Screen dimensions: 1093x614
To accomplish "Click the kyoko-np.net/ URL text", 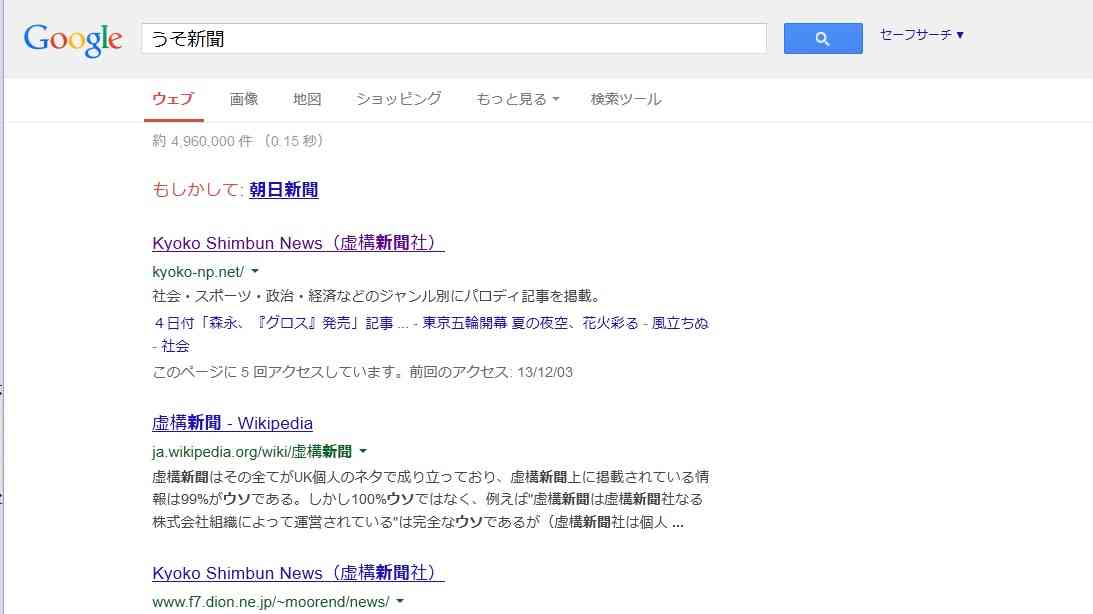I will (x=198, y=272).
